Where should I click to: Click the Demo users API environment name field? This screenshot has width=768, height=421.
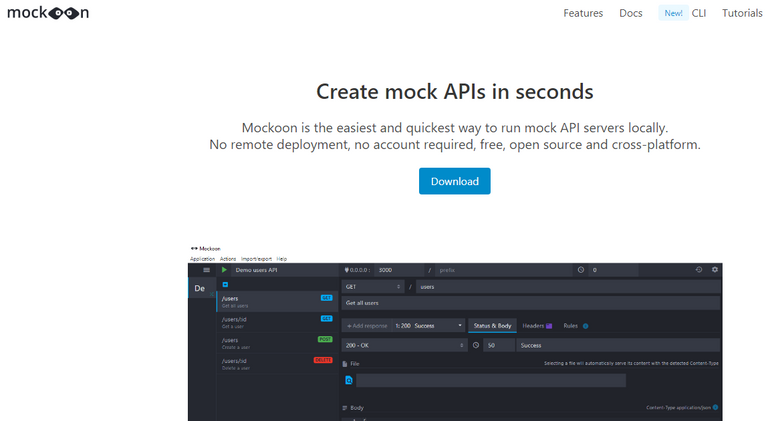[x=284, y=270]
